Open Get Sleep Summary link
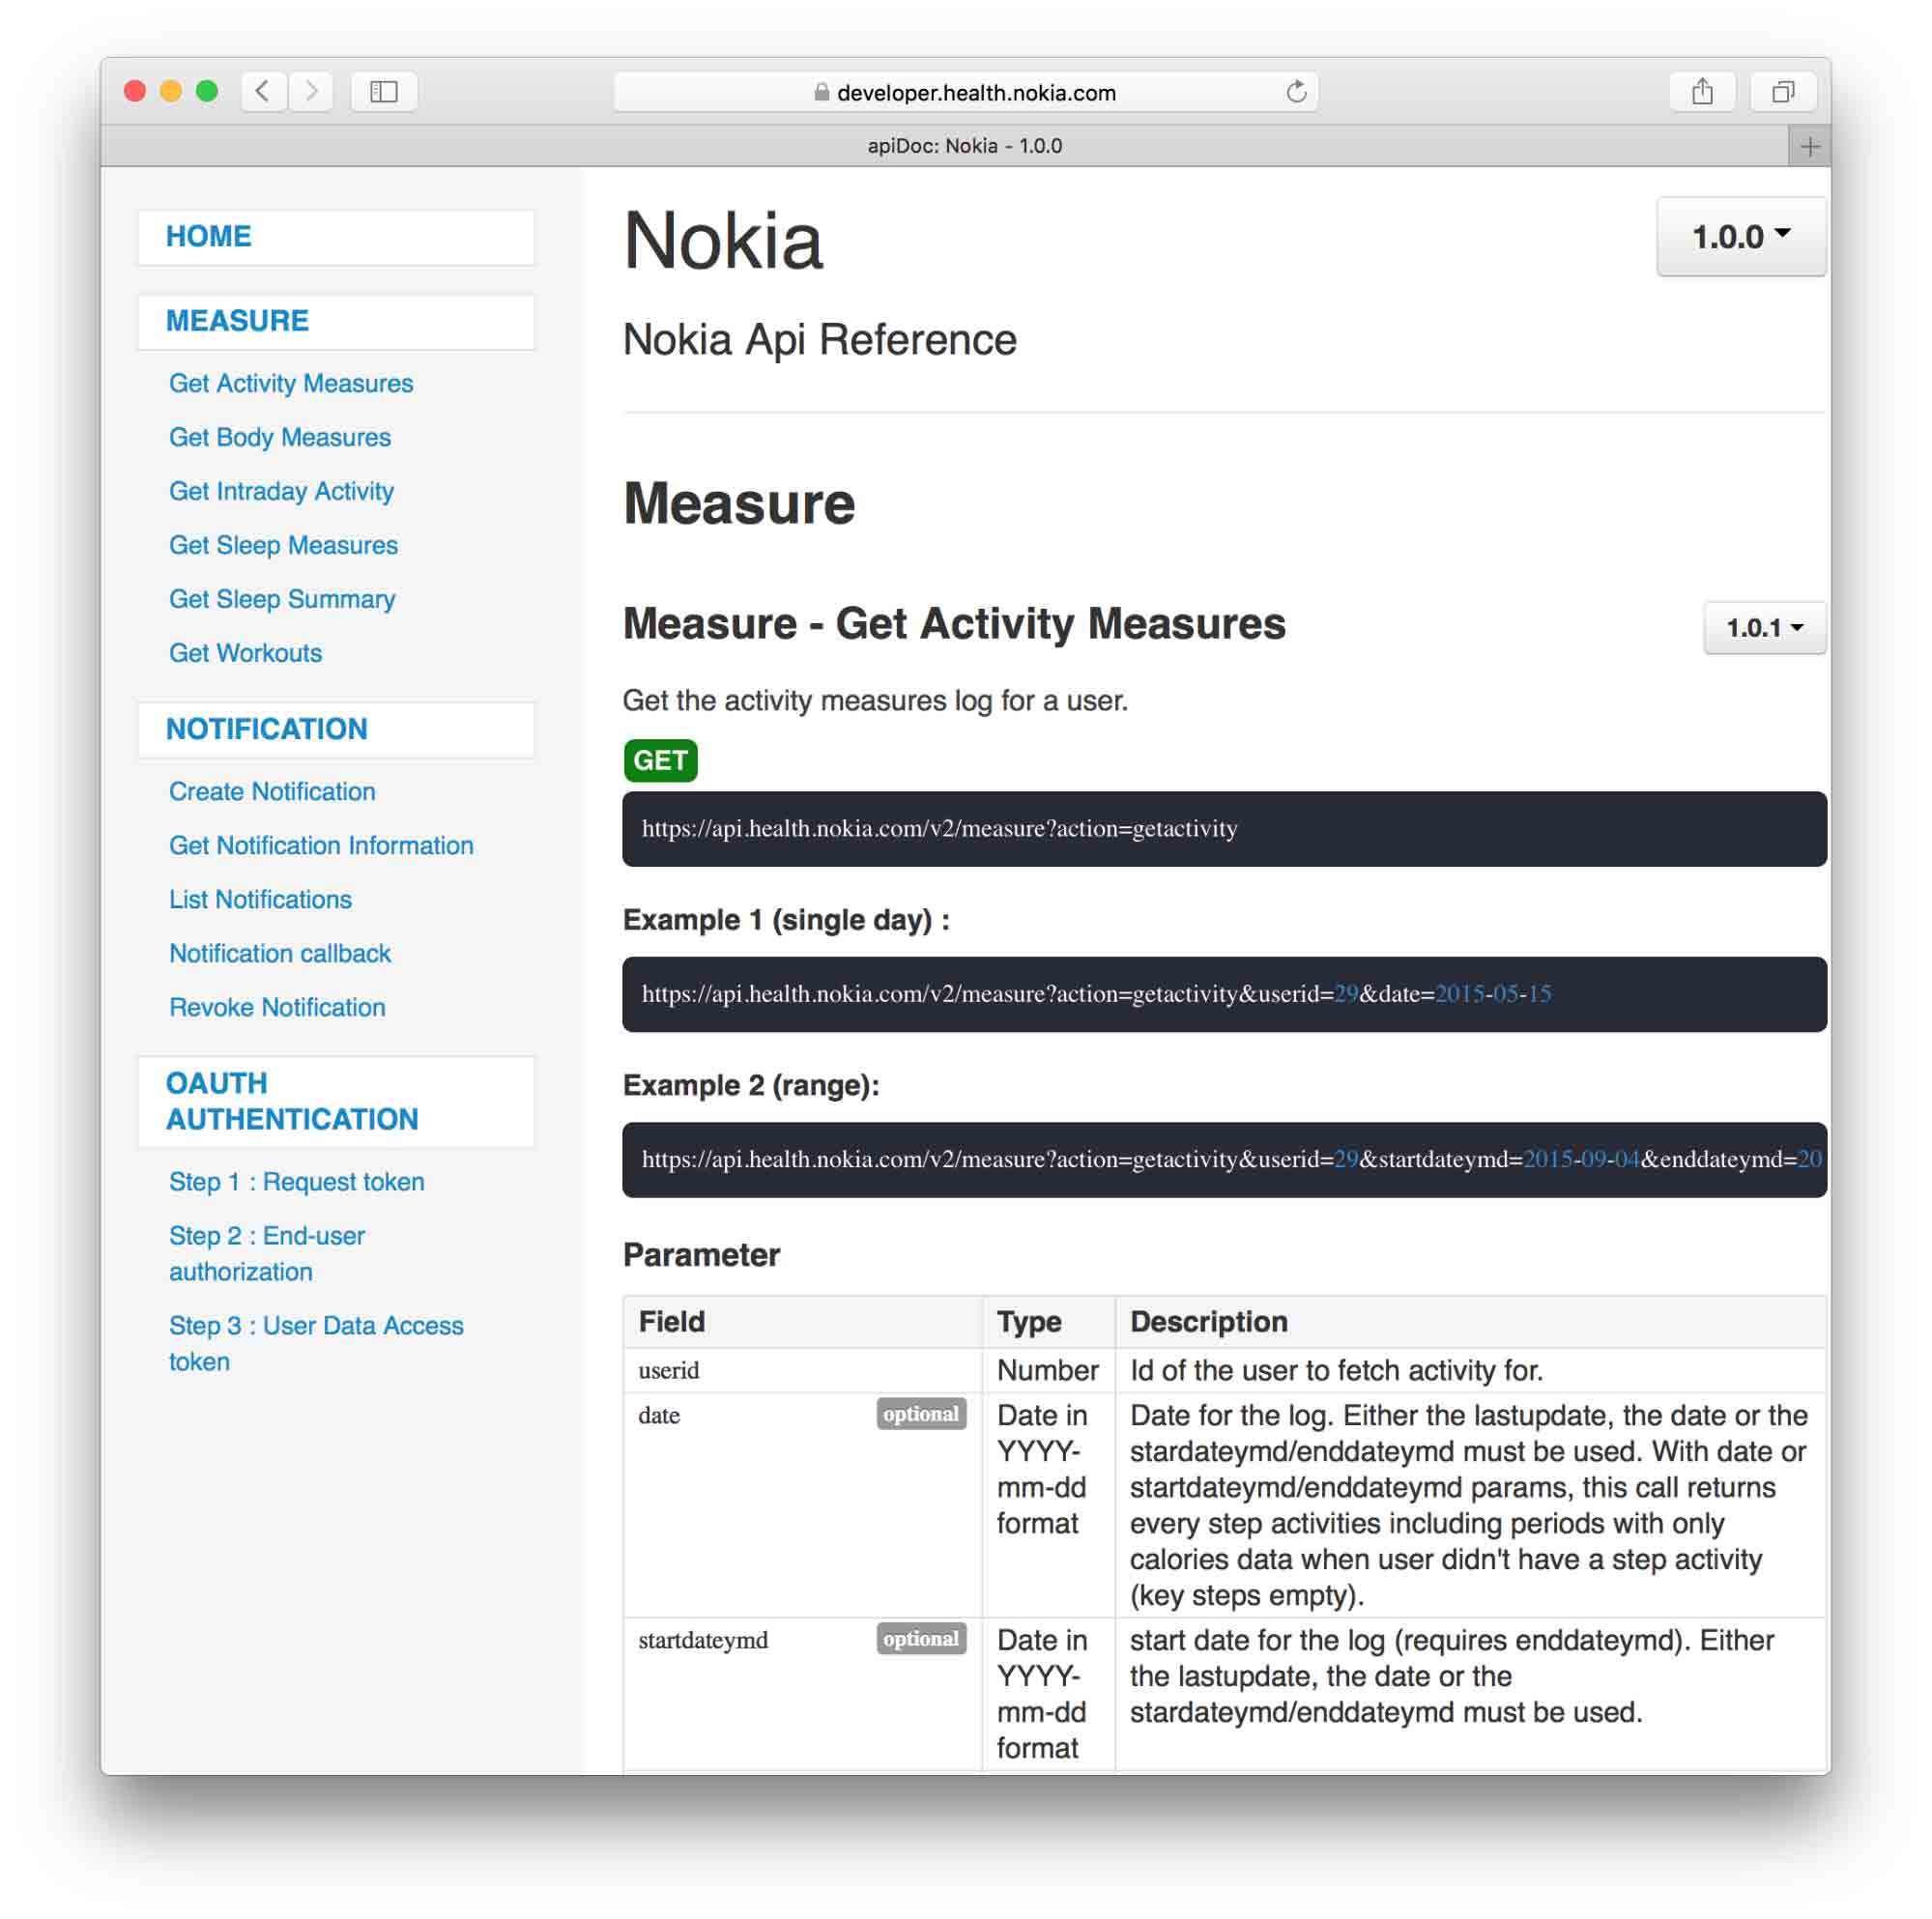 tap(282, 599)
